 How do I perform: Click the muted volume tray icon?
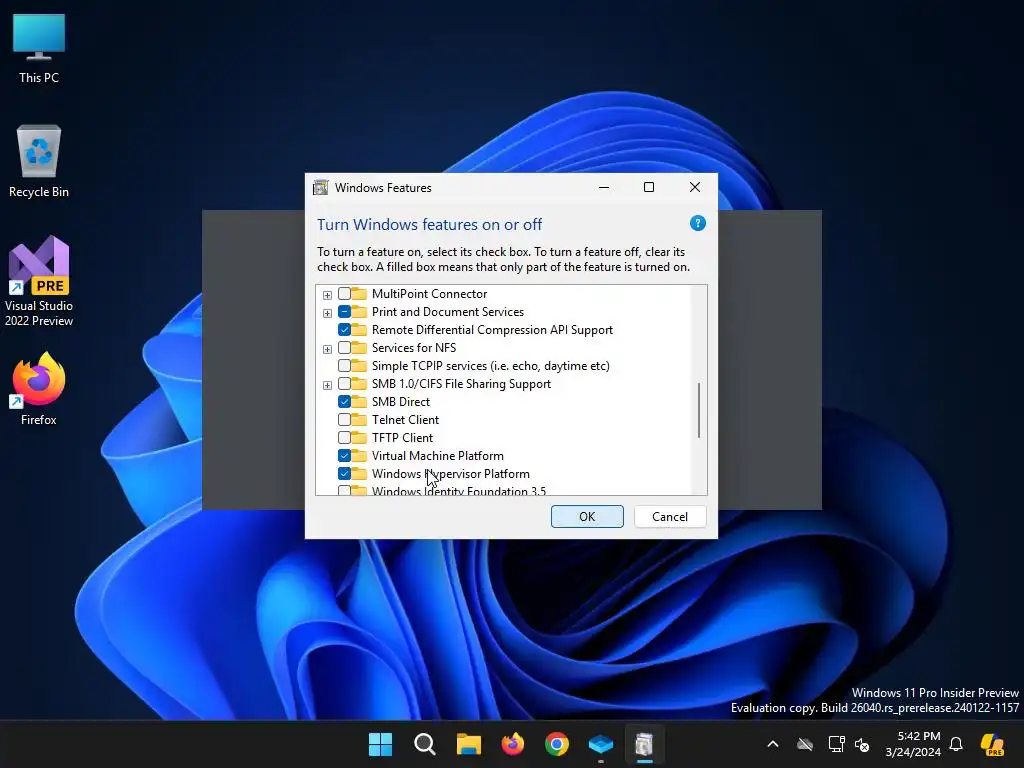pos(862,744)
